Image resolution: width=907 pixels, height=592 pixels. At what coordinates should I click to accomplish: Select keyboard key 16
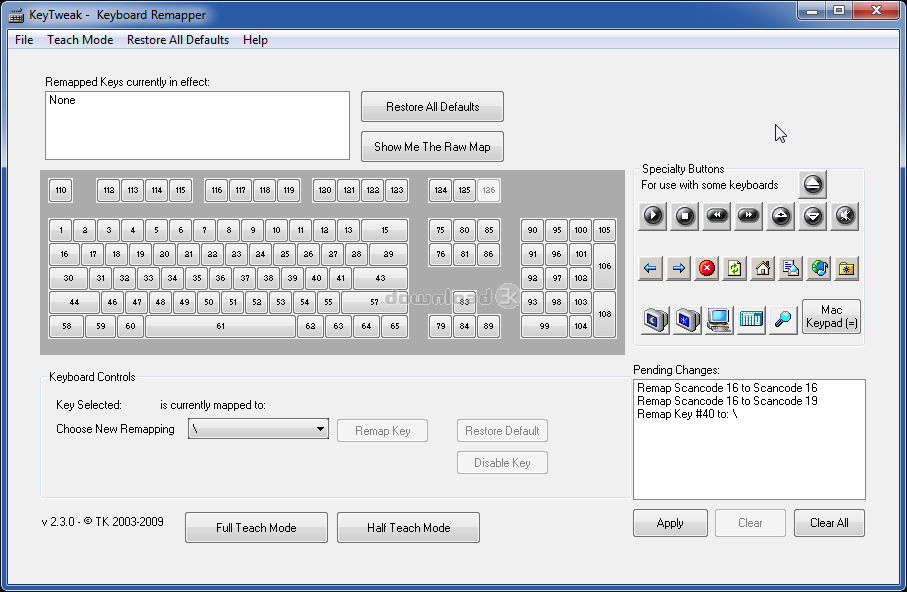pos(64,254)
